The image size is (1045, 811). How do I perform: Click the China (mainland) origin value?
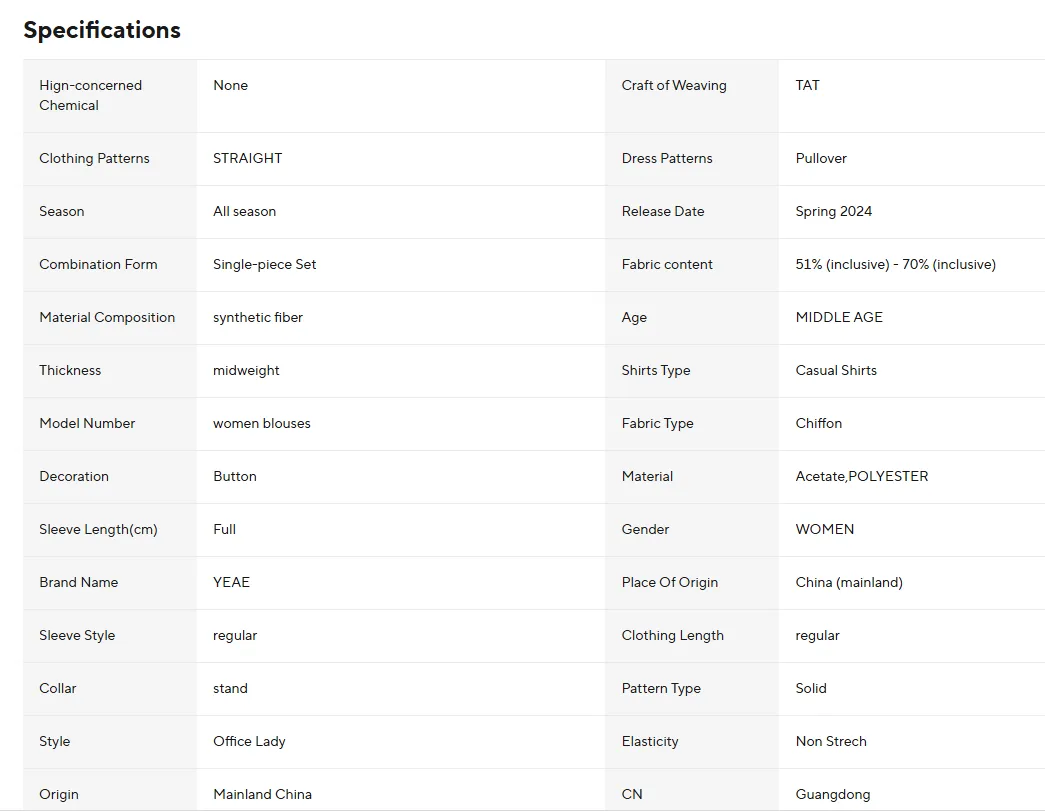(x=848, y=582)
